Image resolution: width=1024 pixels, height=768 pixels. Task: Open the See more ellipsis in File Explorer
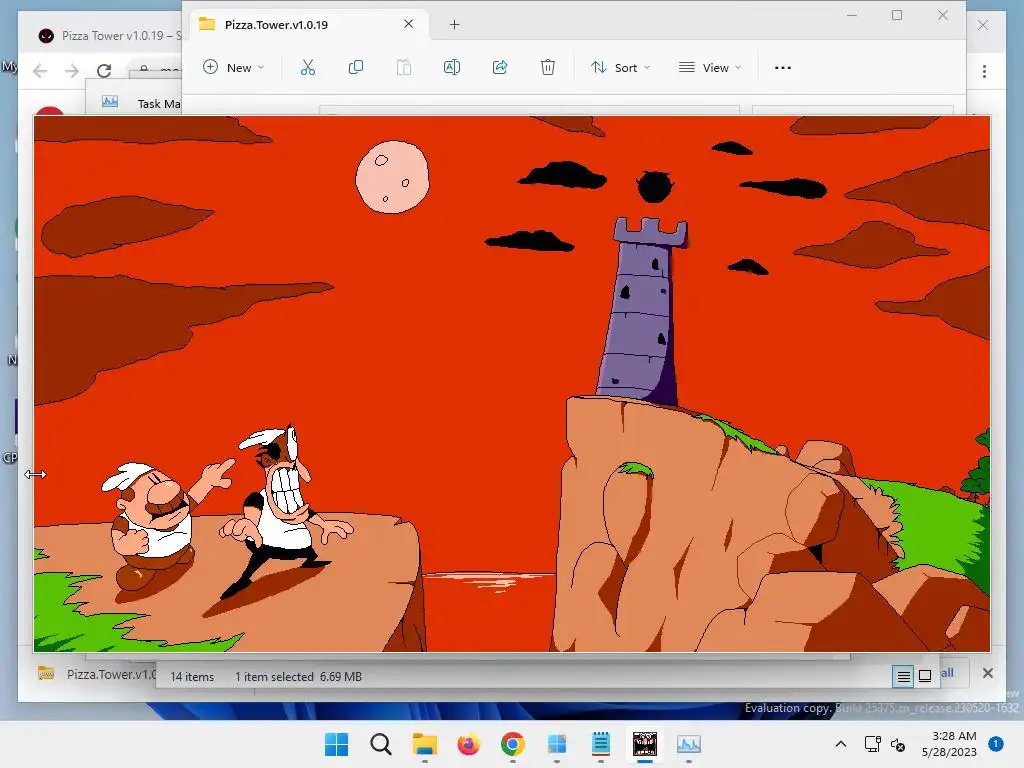coord(782,67)
